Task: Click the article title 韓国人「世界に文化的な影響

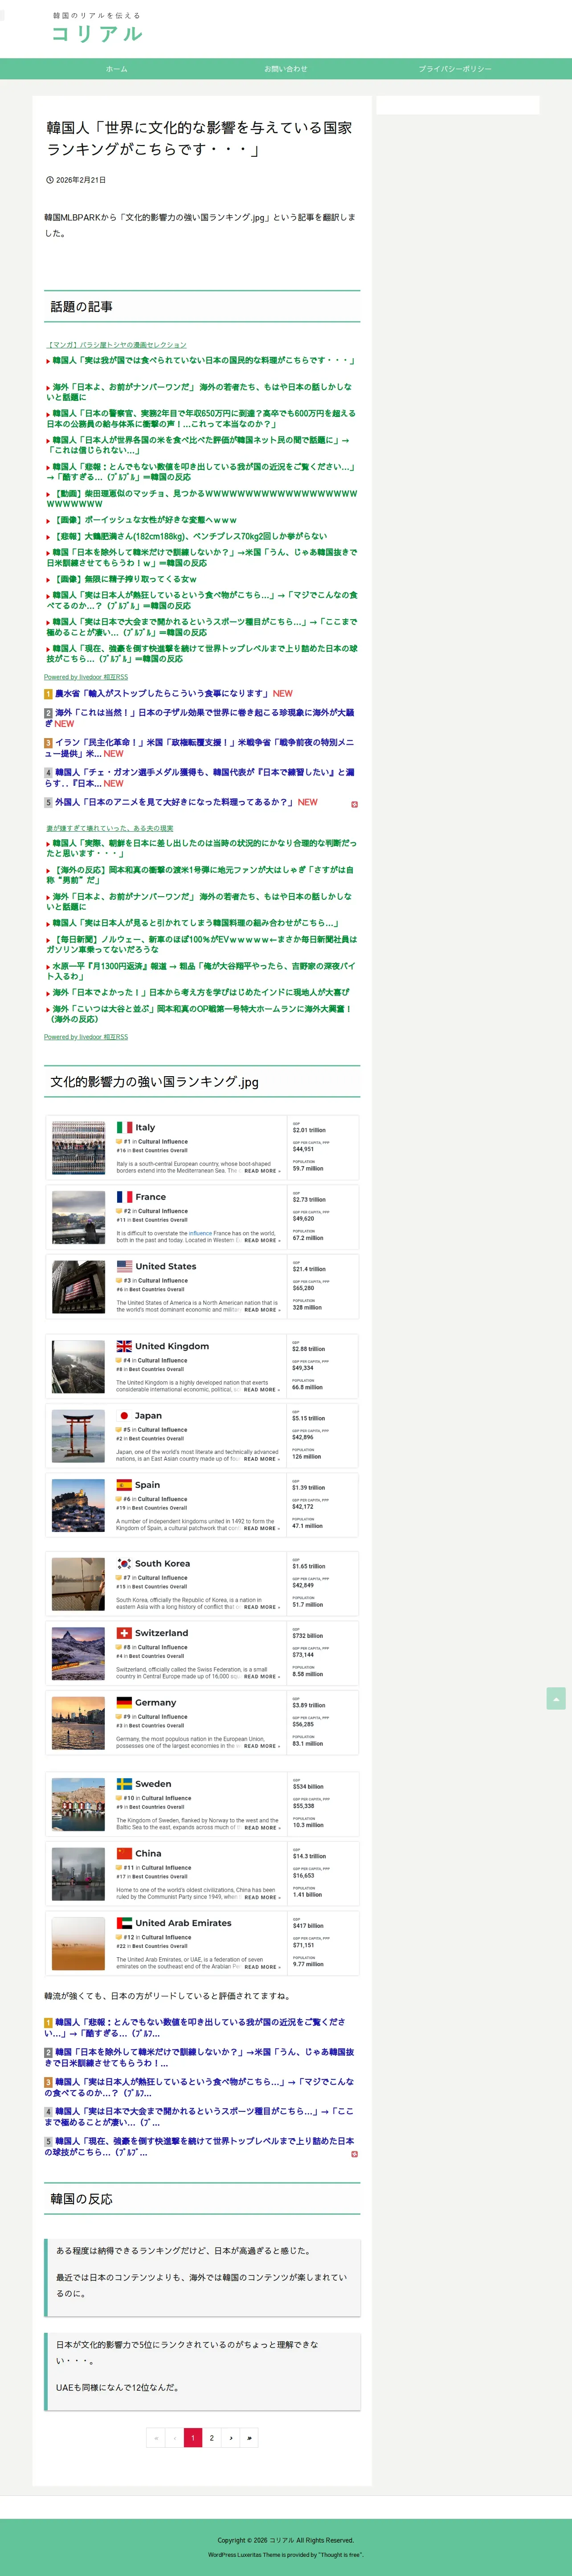Action: pos(199,138)
